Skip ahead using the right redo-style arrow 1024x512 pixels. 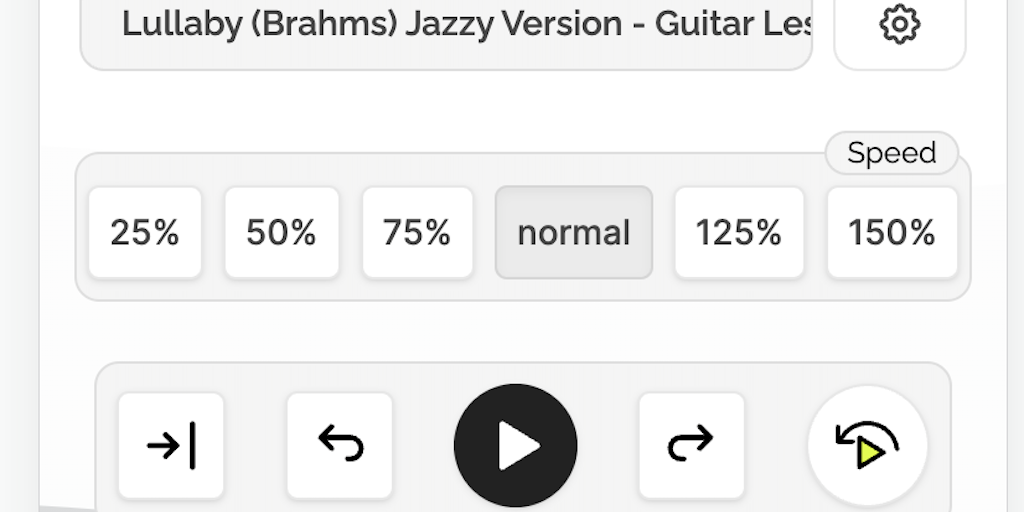tap(691, 445)
